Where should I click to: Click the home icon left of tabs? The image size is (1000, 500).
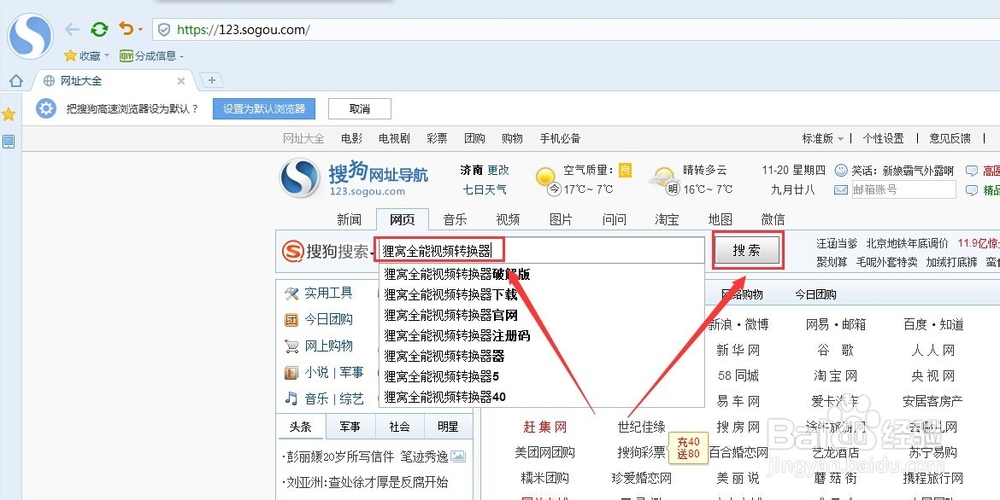[x=16, y=81]
